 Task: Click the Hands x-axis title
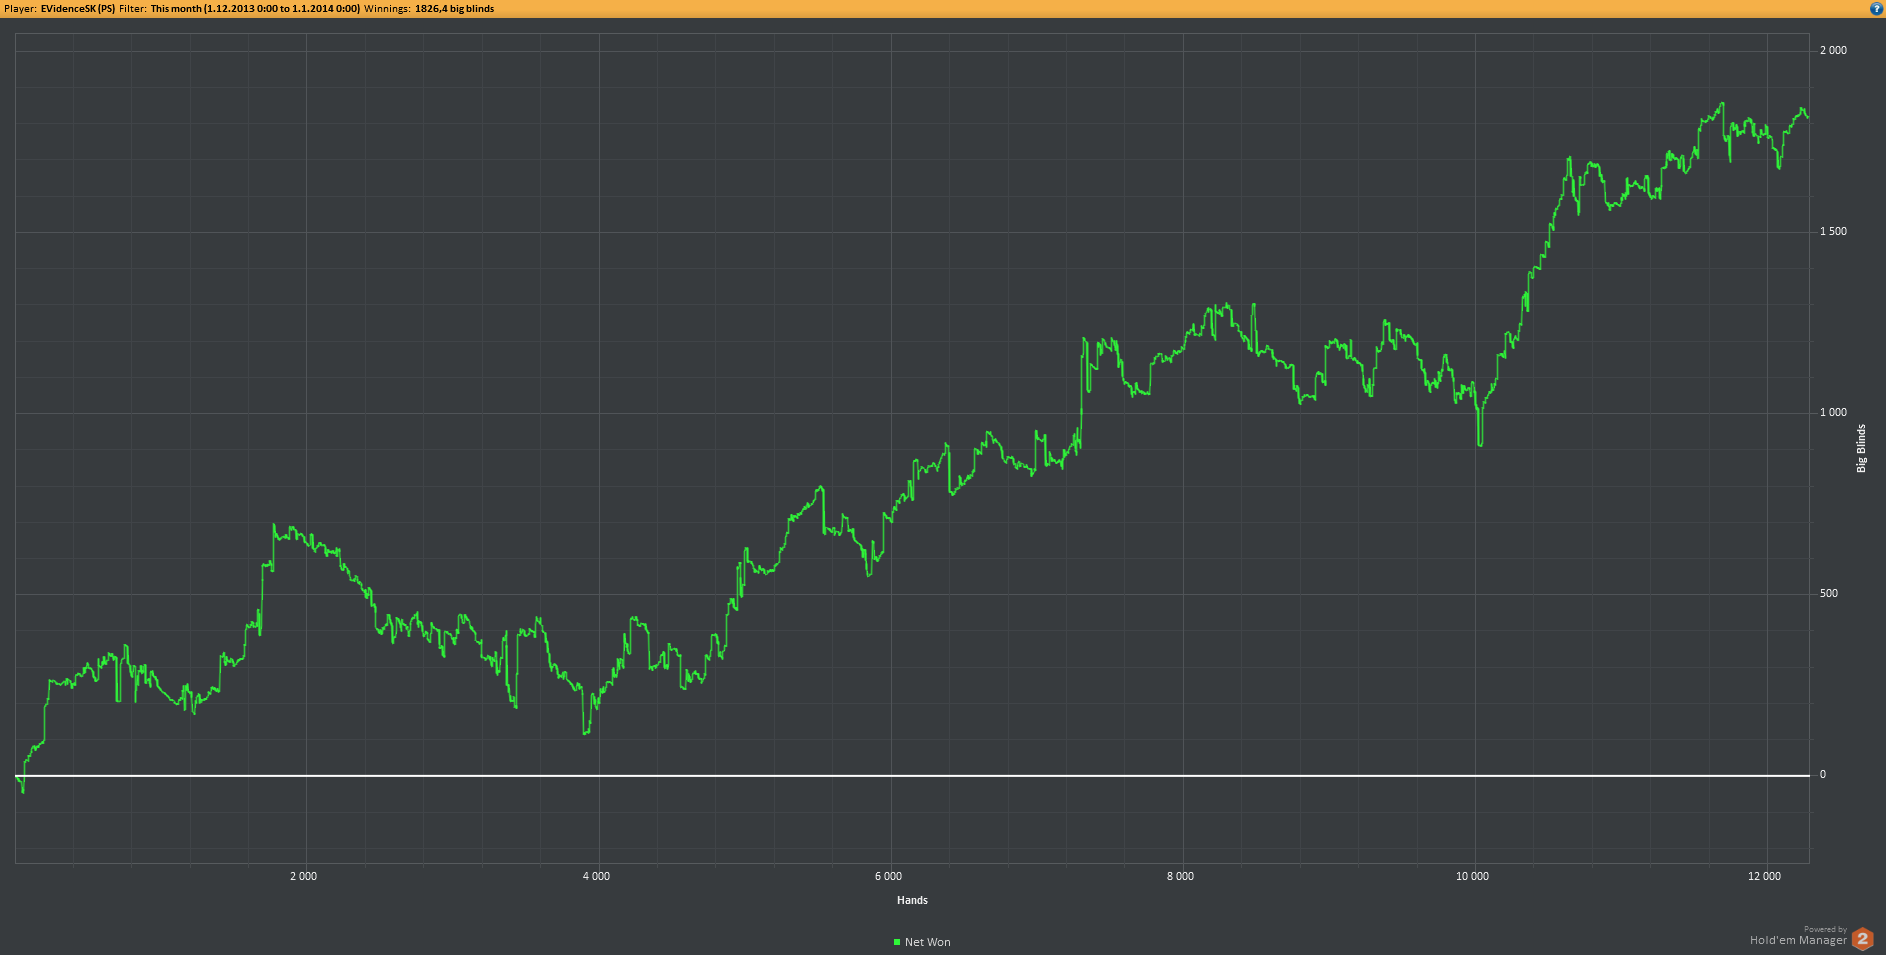(912, 900)
